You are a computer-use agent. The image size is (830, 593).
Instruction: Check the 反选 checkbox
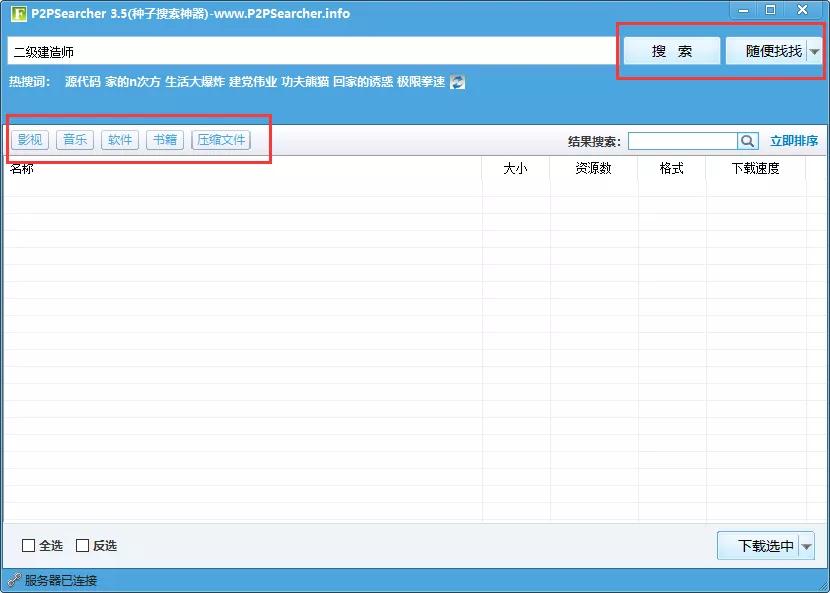(82, 545)
